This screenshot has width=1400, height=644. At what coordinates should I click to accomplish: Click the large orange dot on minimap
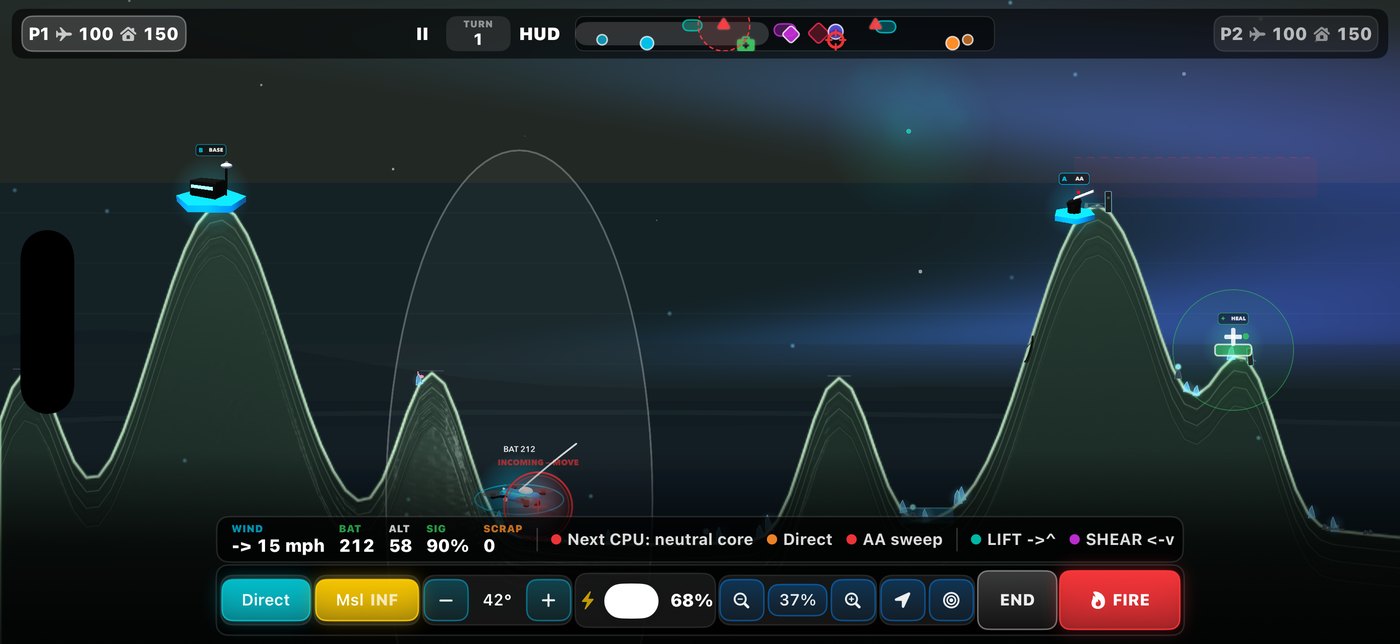[952, 43]
